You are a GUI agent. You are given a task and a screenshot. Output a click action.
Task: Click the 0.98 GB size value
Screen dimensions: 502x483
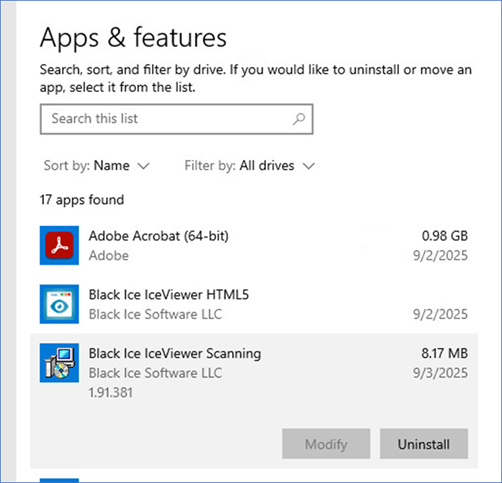445,236
